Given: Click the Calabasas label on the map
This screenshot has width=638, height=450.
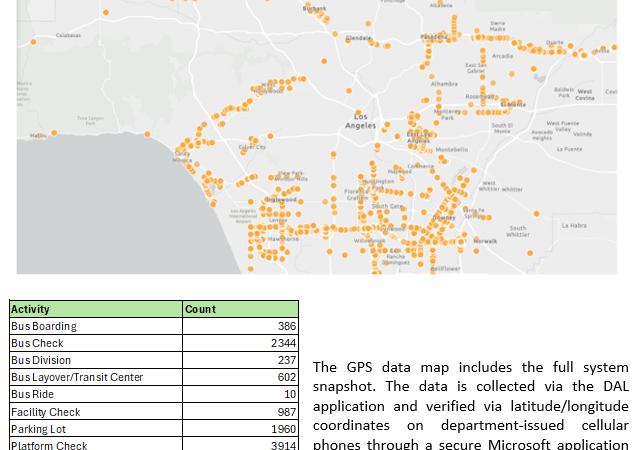Looking at the screenshot, I should (x=68, y=34).
